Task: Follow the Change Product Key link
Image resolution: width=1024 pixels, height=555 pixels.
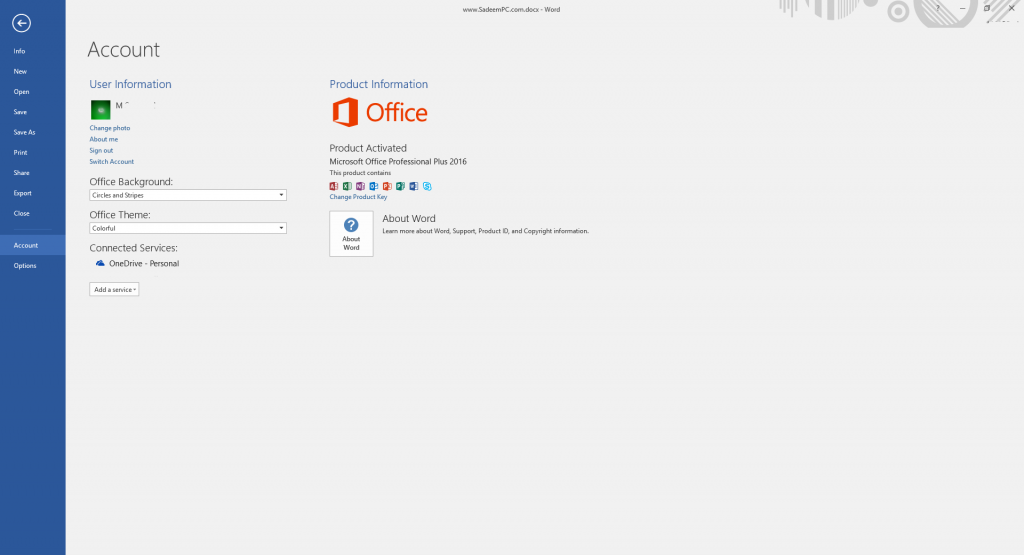Action: tap(359, 197)
